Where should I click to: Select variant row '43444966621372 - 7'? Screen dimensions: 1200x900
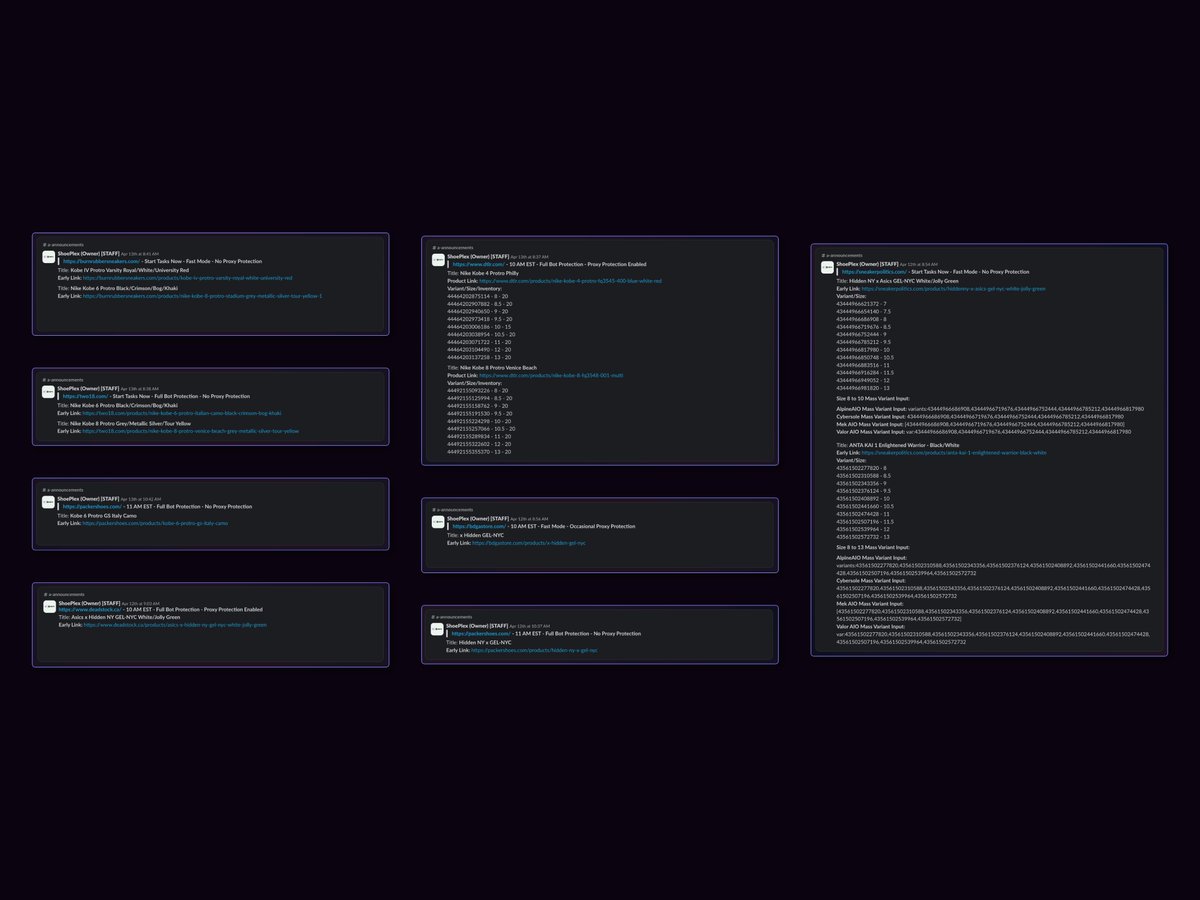point(861,304)
